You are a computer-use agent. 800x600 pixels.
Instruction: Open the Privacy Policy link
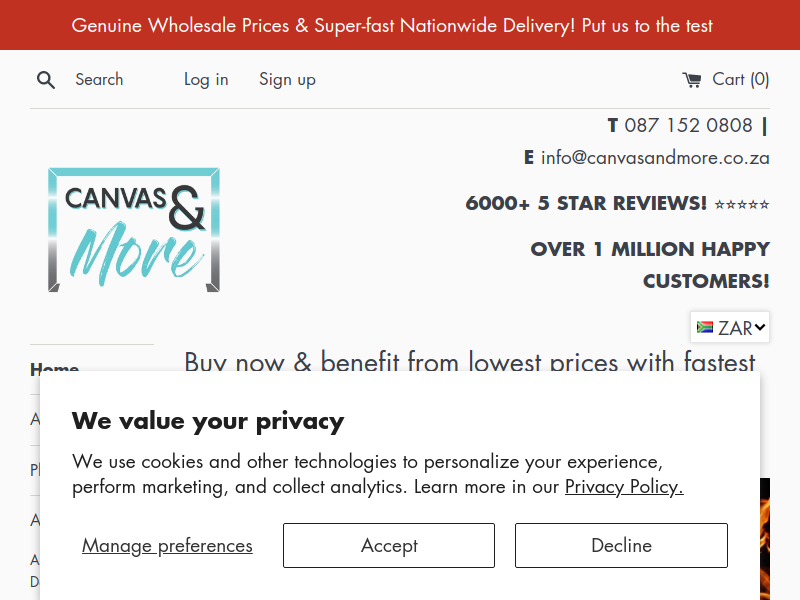click(x=623, y=487)
